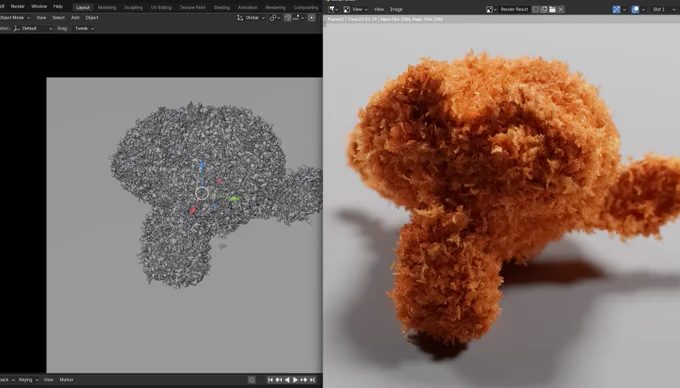Toggle proportional editing circle button
The width and height of the screenshot is (680, 388).
[311, 18]
